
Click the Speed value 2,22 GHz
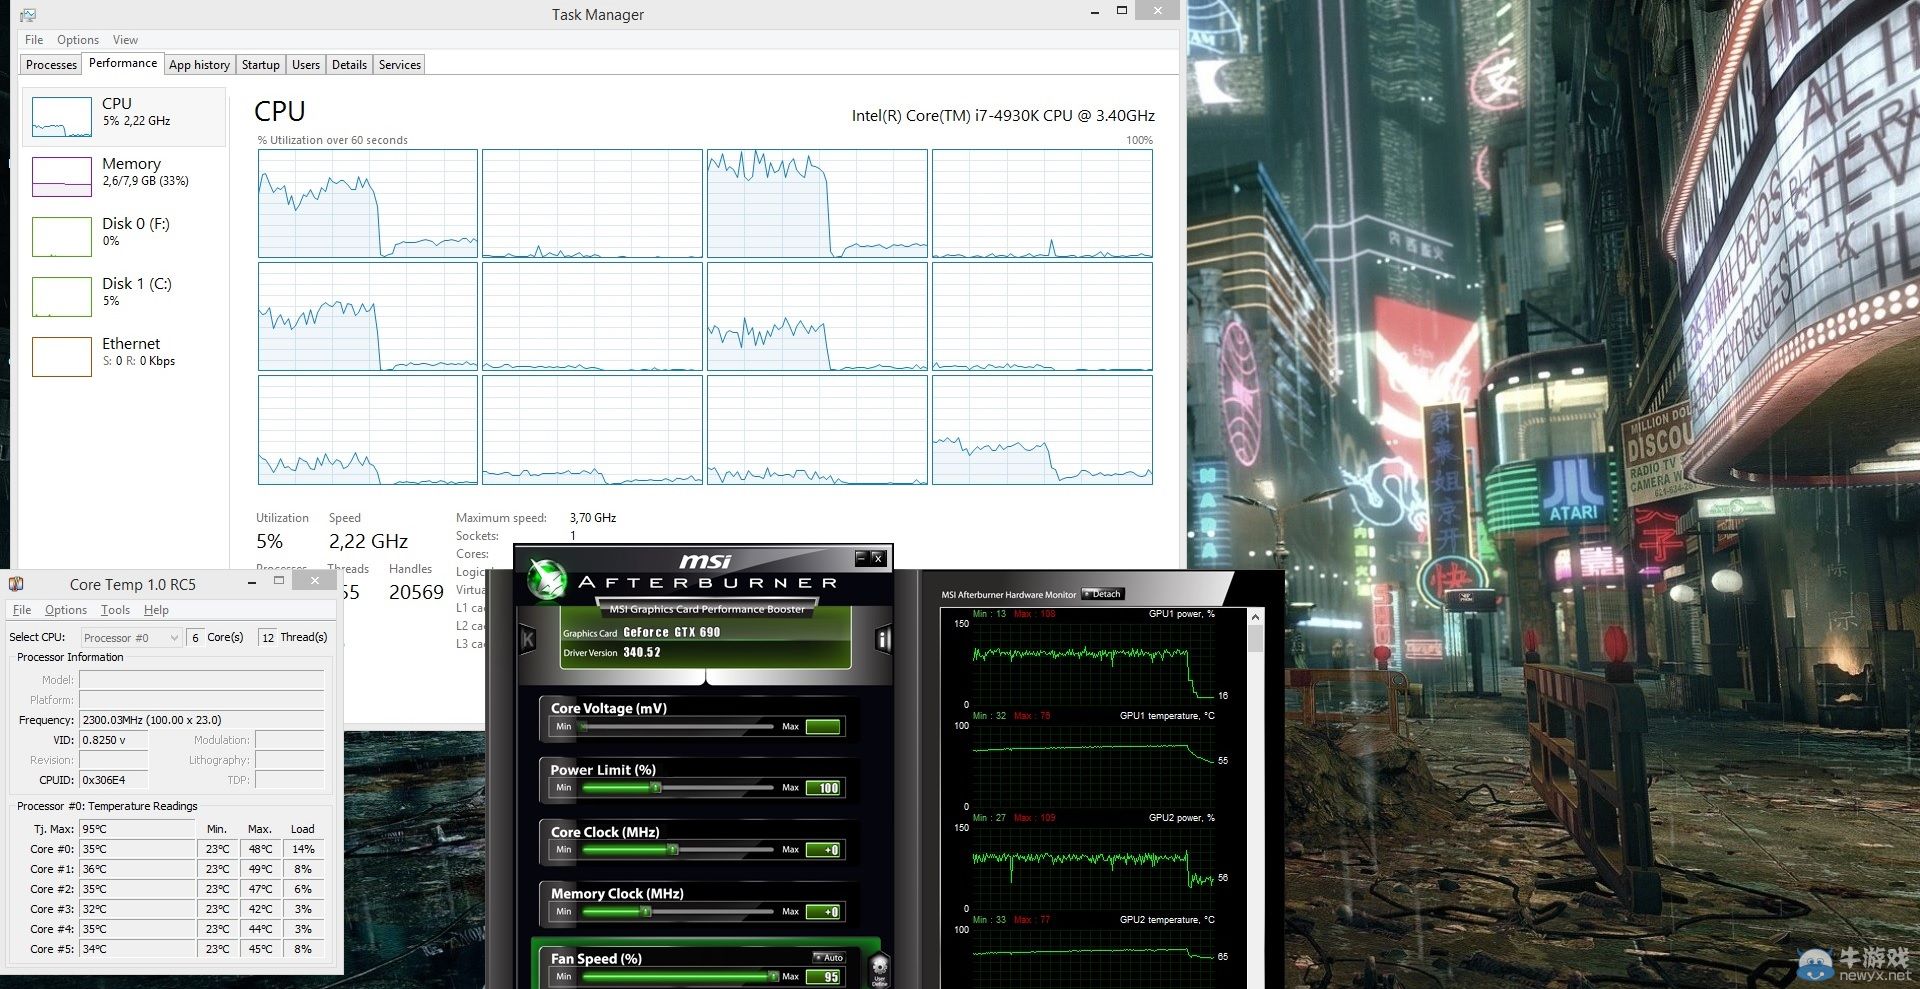(x=368, y=541)
